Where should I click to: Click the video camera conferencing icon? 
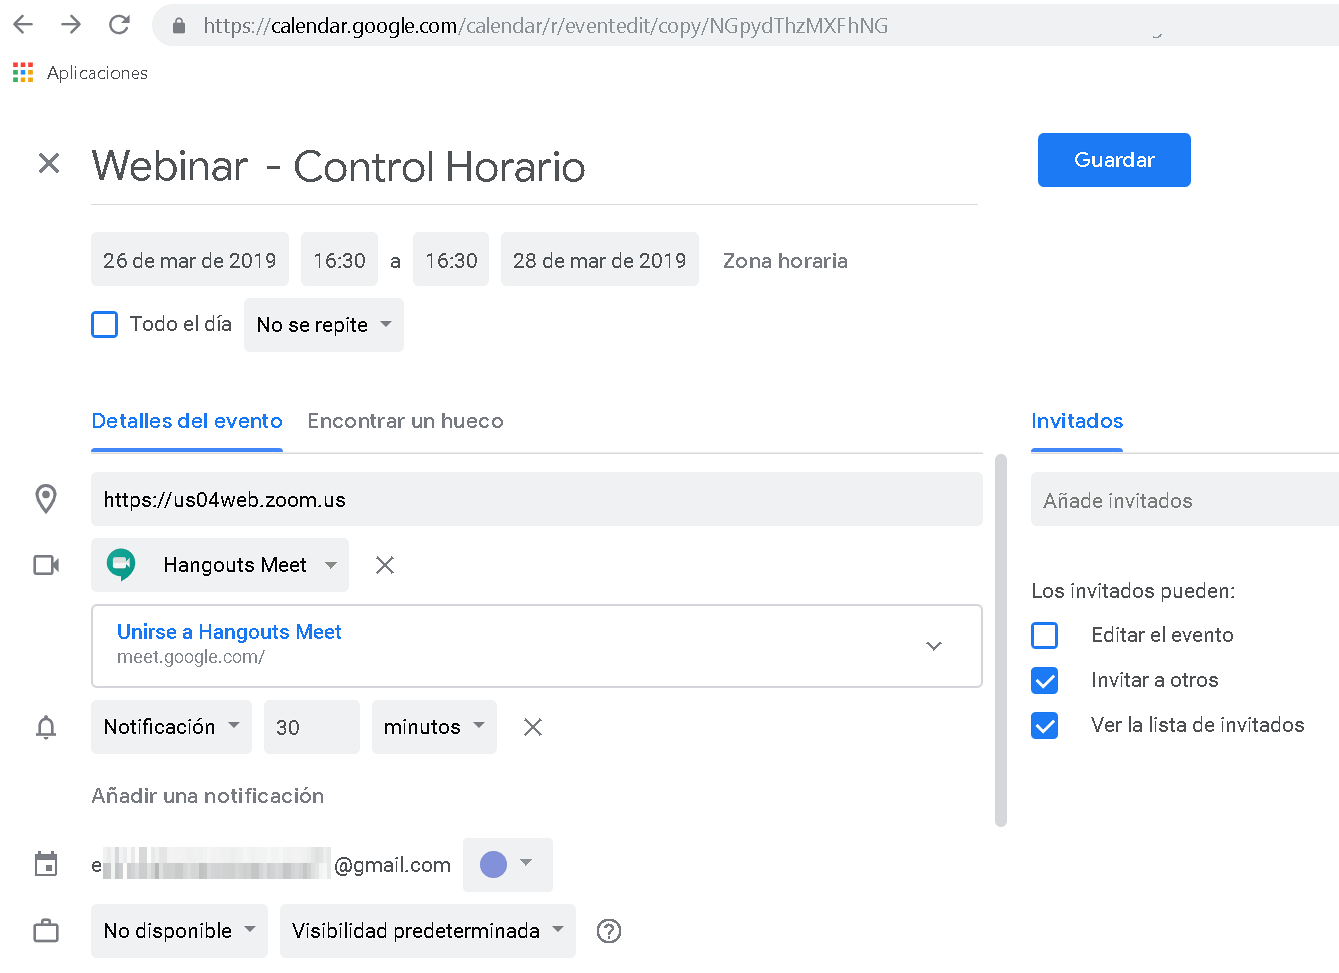(x=46, y=565)
